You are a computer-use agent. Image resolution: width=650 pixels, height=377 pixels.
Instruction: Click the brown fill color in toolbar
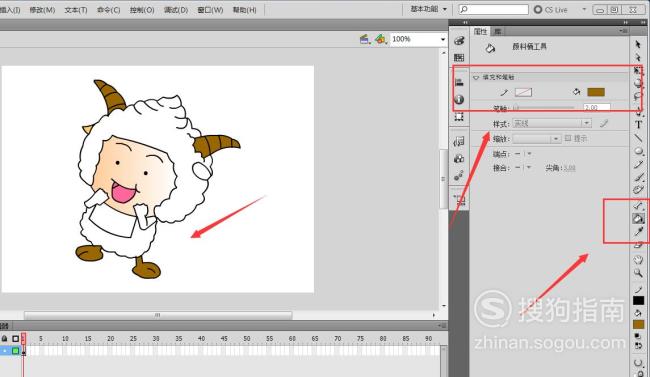click(638, 324)
